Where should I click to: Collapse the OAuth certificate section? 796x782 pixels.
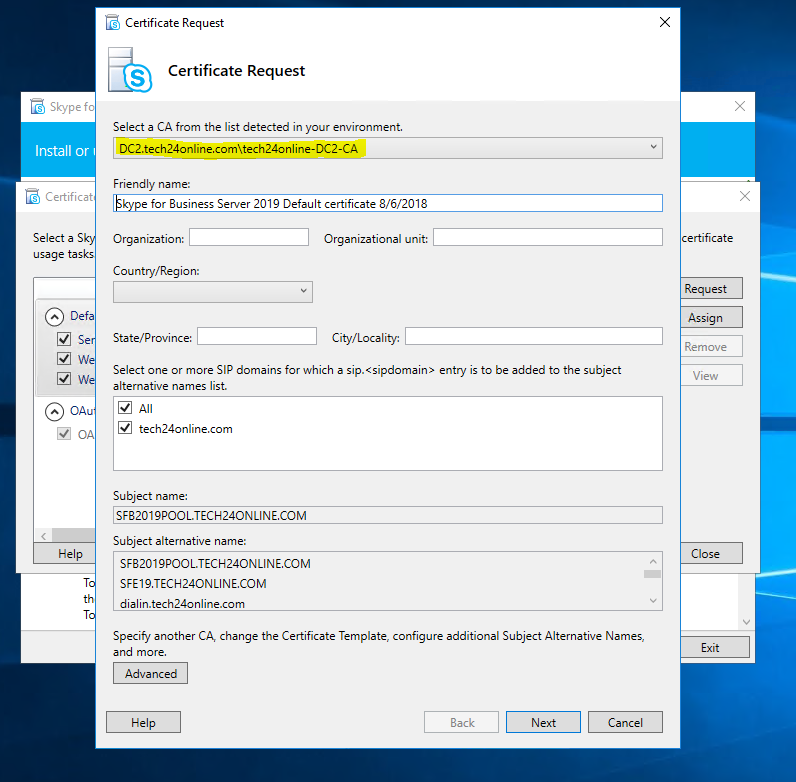(52, 411)
